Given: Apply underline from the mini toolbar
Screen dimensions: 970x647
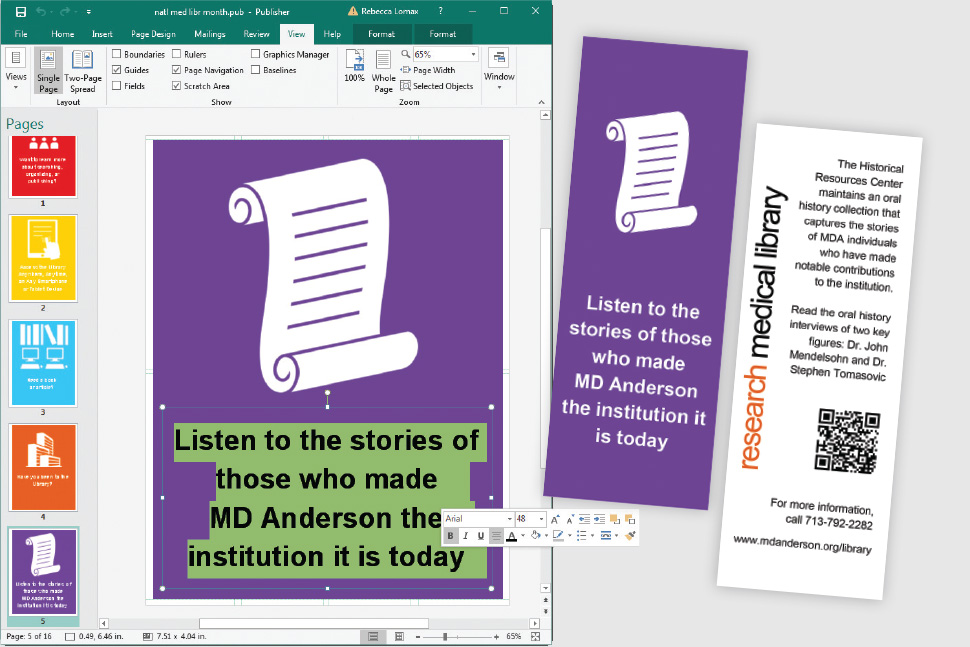Looking at the screenshot, I should [x=480, y=535].
